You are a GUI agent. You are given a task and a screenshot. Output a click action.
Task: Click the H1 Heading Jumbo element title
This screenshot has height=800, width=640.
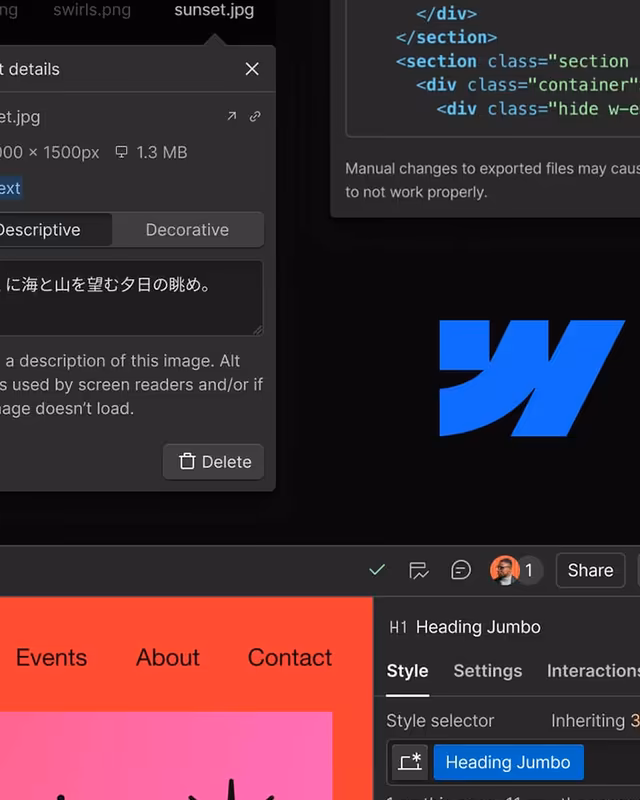(465, 627)
